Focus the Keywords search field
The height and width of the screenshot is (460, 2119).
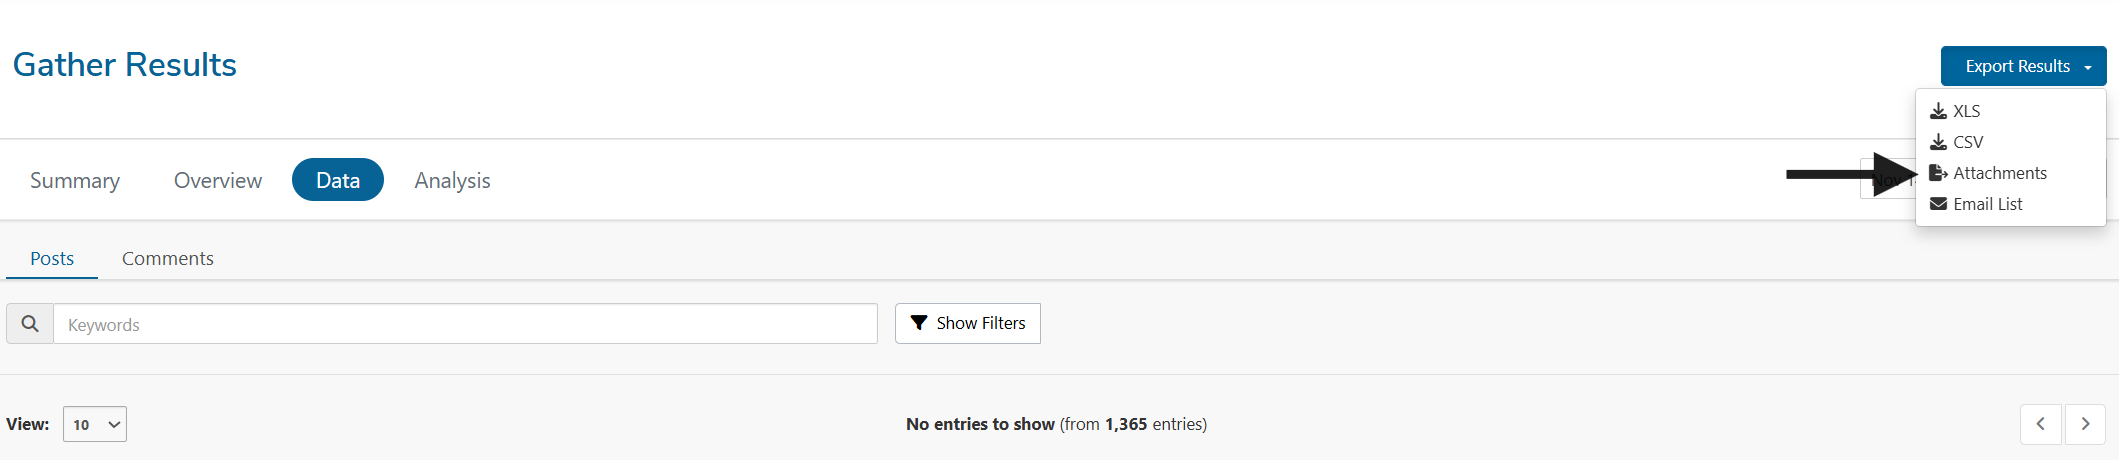(465, 324)
